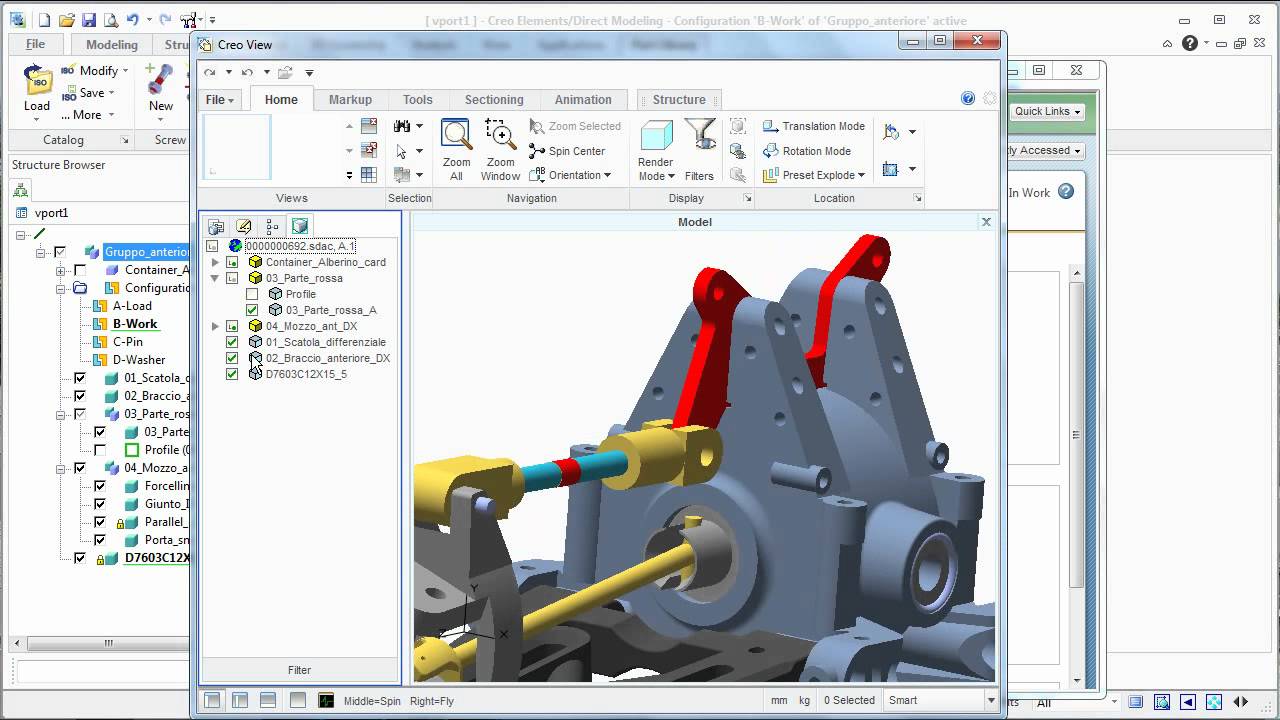Switch to the Sectioning tab
1280x720 pixels.
(494, 99)
